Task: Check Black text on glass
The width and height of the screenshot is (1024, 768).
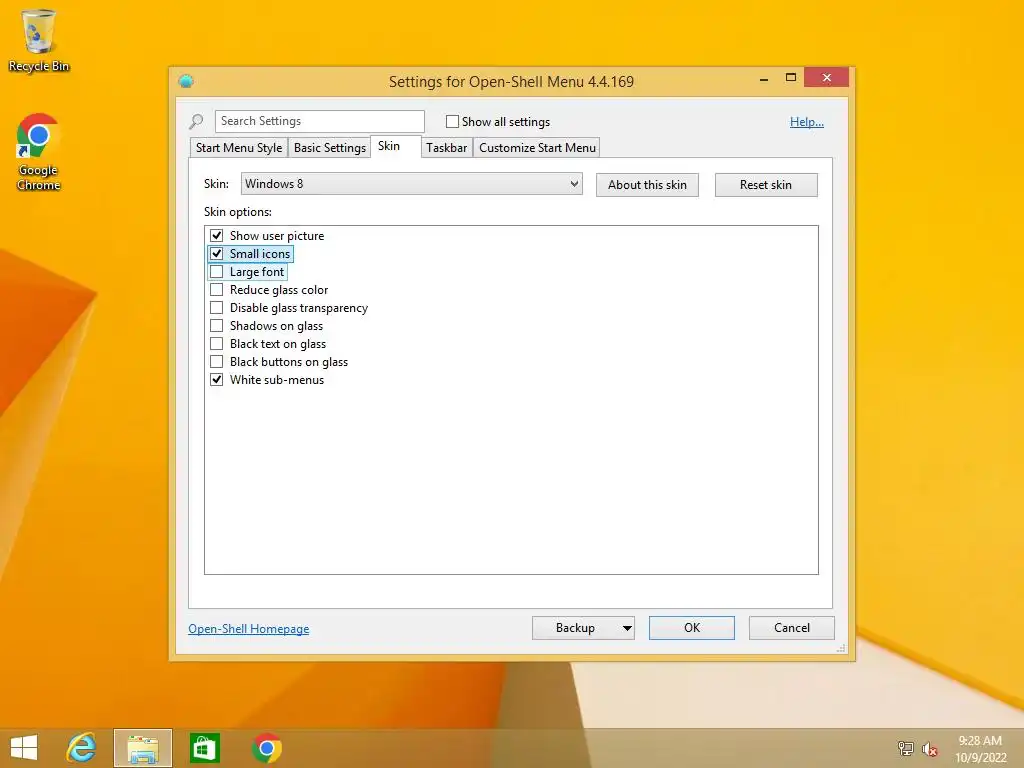Action: coord(217,344)
